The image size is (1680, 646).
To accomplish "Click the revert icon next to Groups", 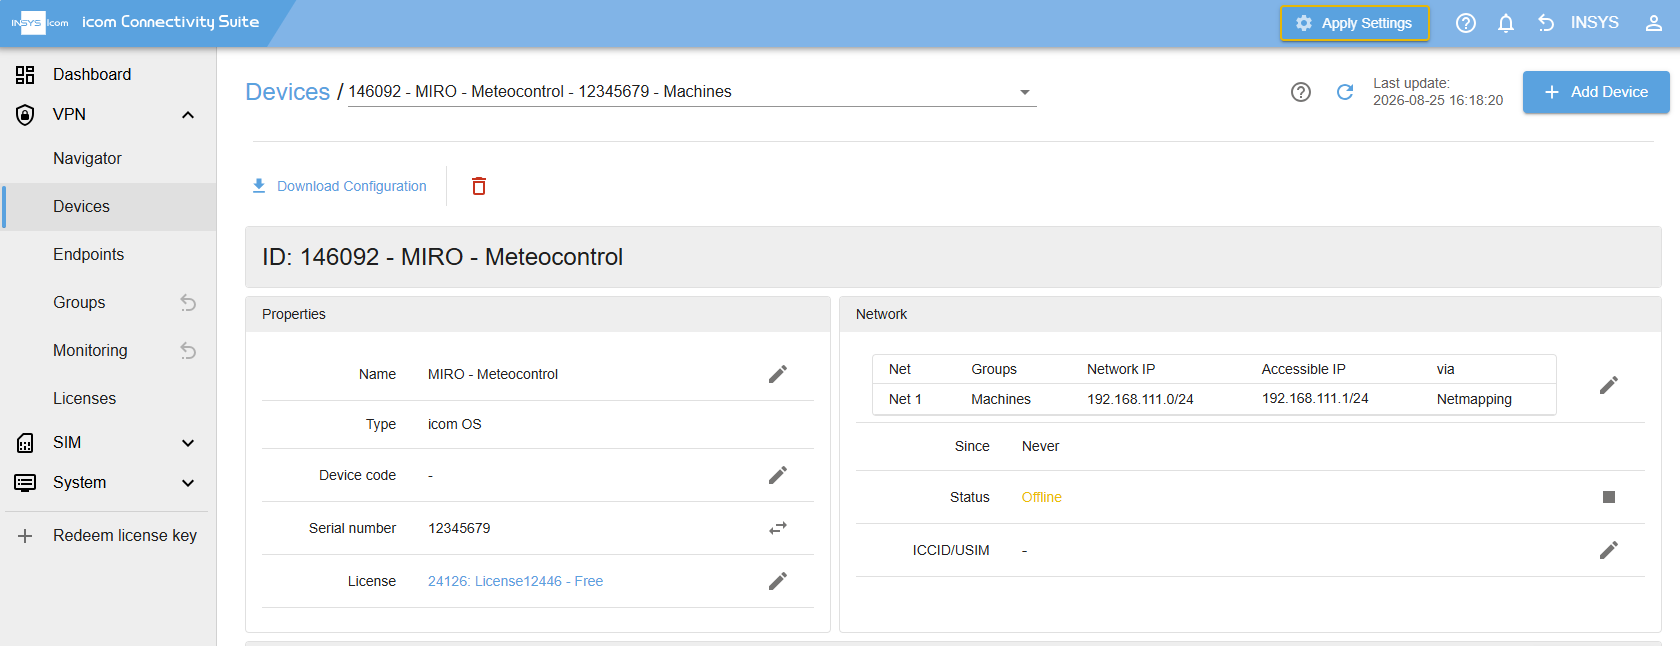I will 188,303.
